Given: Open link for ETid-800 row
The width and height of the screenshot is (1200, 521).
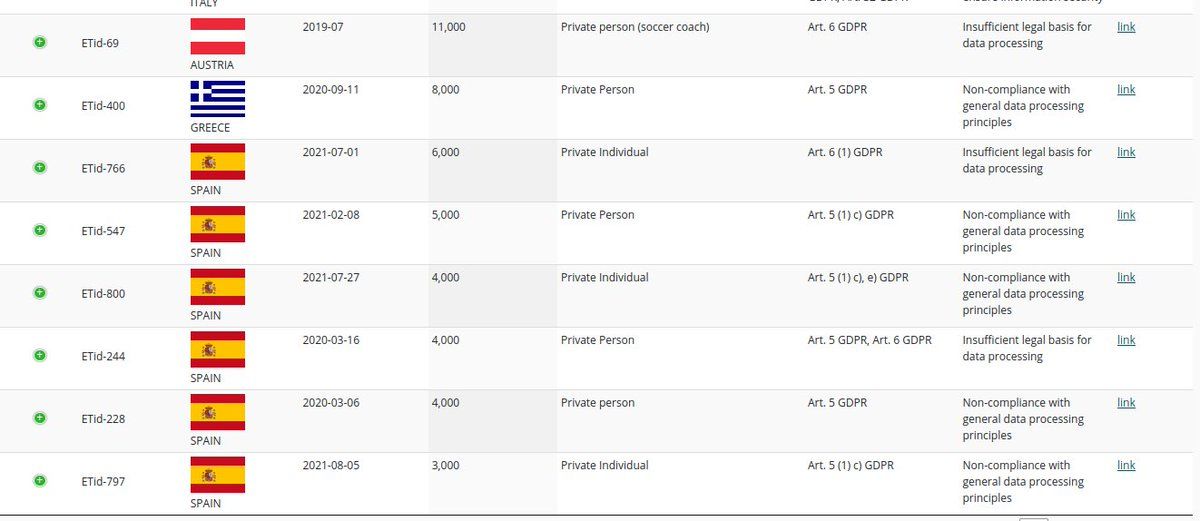Looking at the screenshot, I should [x=1126, y=277].
